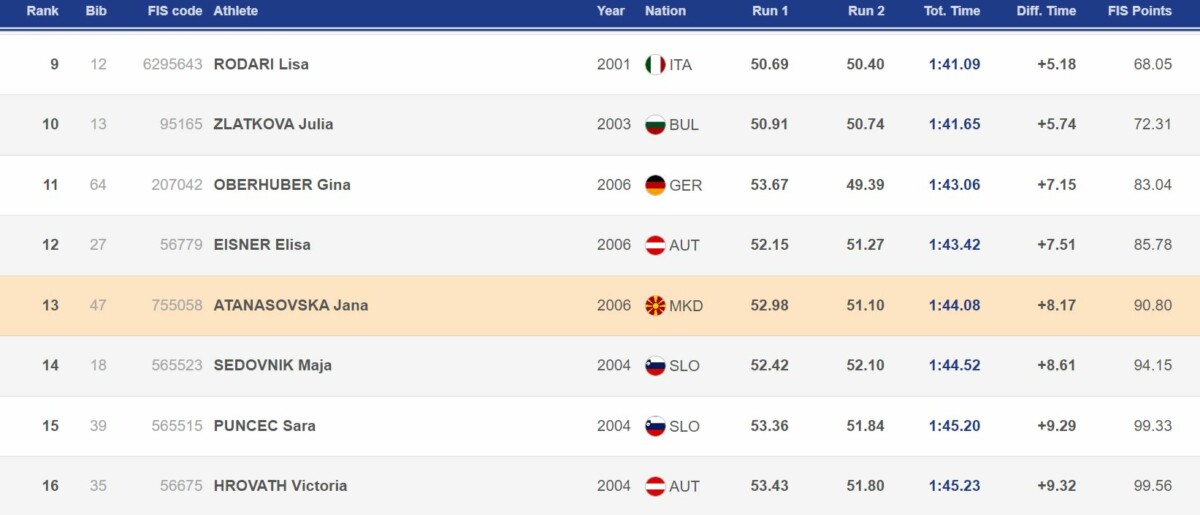Click FIS code 6295643
This screenshot has height=515, width=1200.
(x=173, y=64)
